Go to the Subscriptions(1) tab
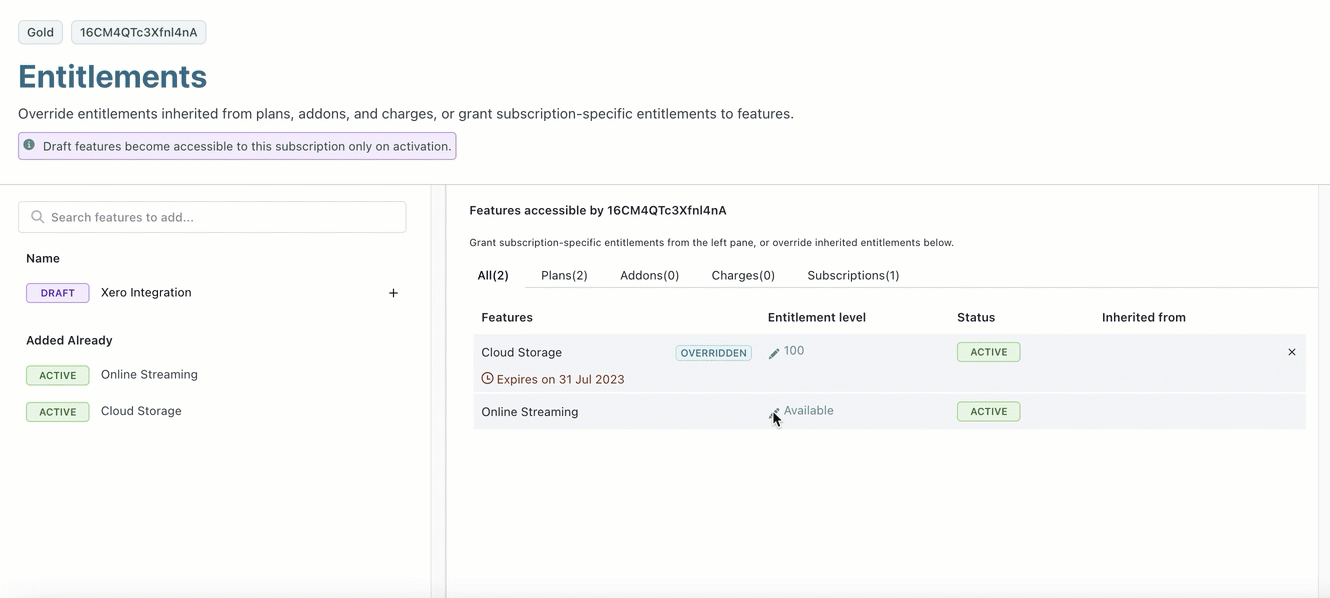This screenshot has width=1330, height=598. (853, 275)
